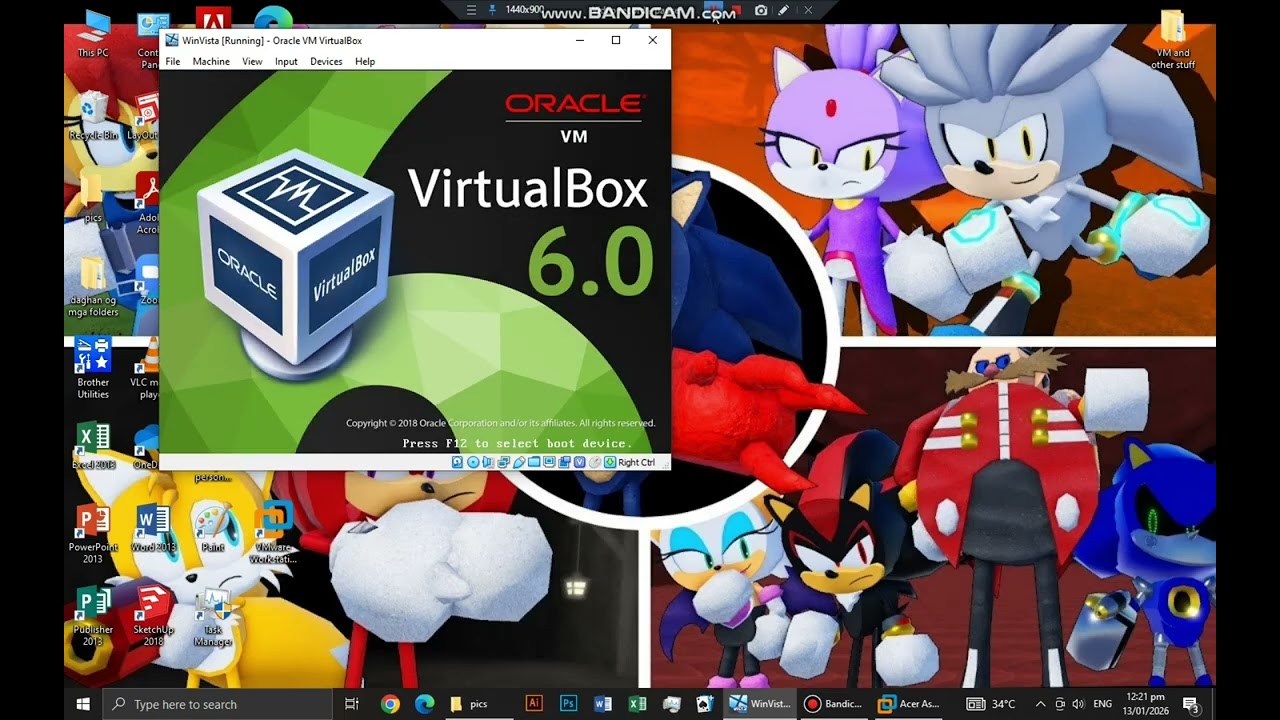Click the 34°C weather widget in taskbar

point(992,704)
